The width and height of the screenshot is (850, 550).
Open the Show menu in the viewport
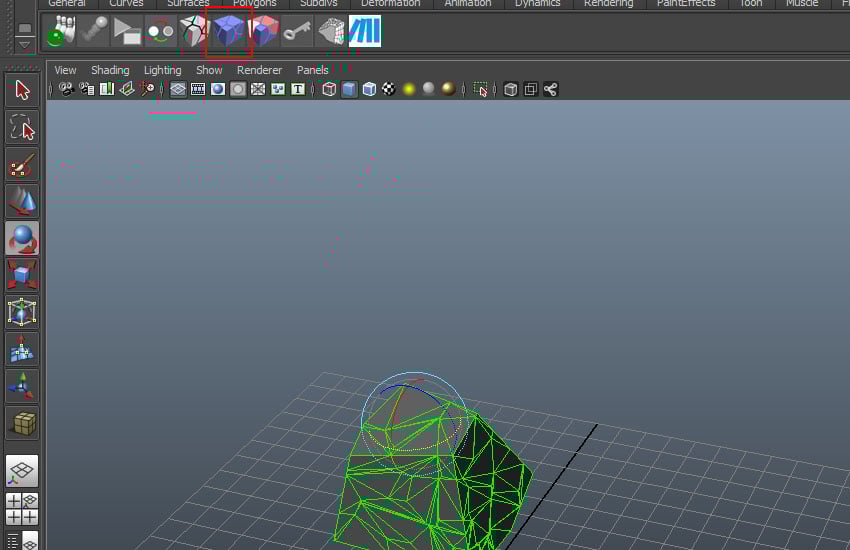tap(209, 70)
